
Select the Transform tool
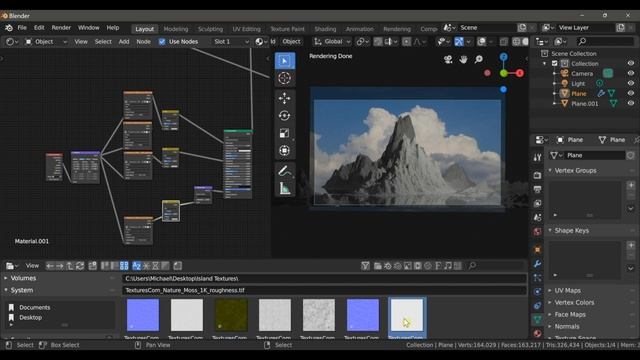284,151
